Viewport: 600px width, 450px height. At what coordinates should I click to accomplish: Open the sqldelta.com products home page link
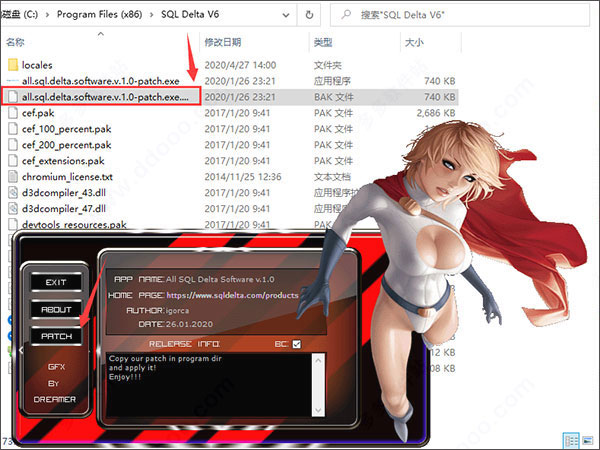tap(232, 295)
